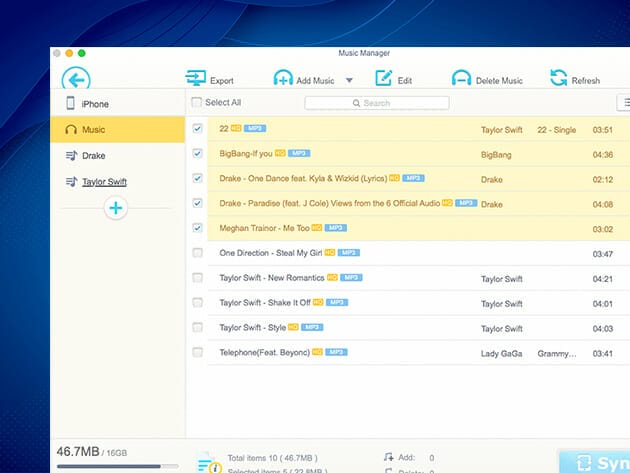This screenshot has height=473, width=630.
Task: Check the One Direction - Steal My Girl box
Action: point(197,253)
